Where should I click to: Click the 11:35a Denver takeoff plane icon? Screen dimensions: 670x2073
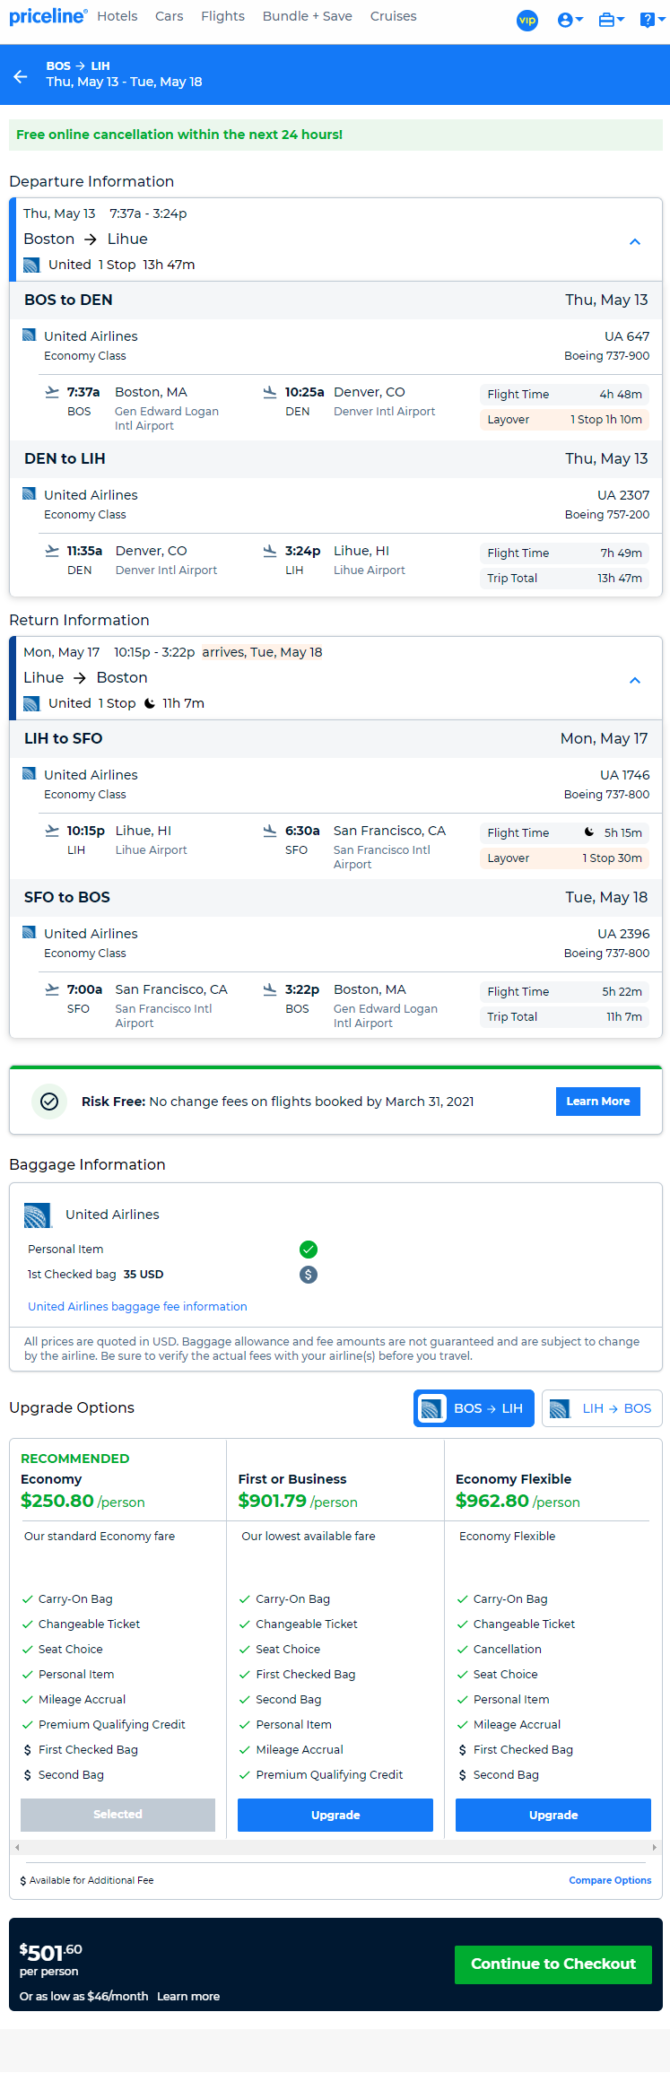point(52,551)
